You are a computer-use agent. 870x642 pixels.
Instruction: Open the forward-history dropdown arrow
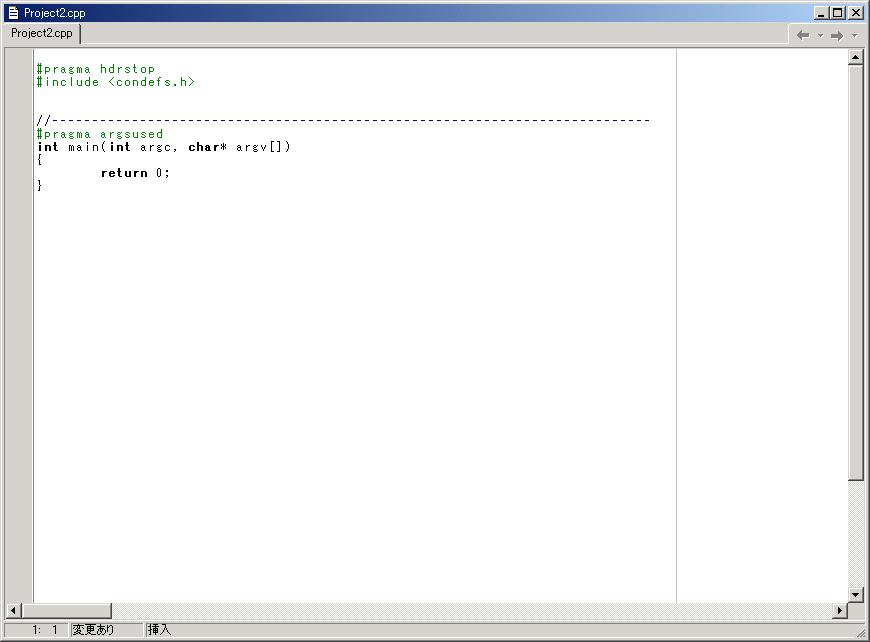pyautogui.click(x=855, y=36)
